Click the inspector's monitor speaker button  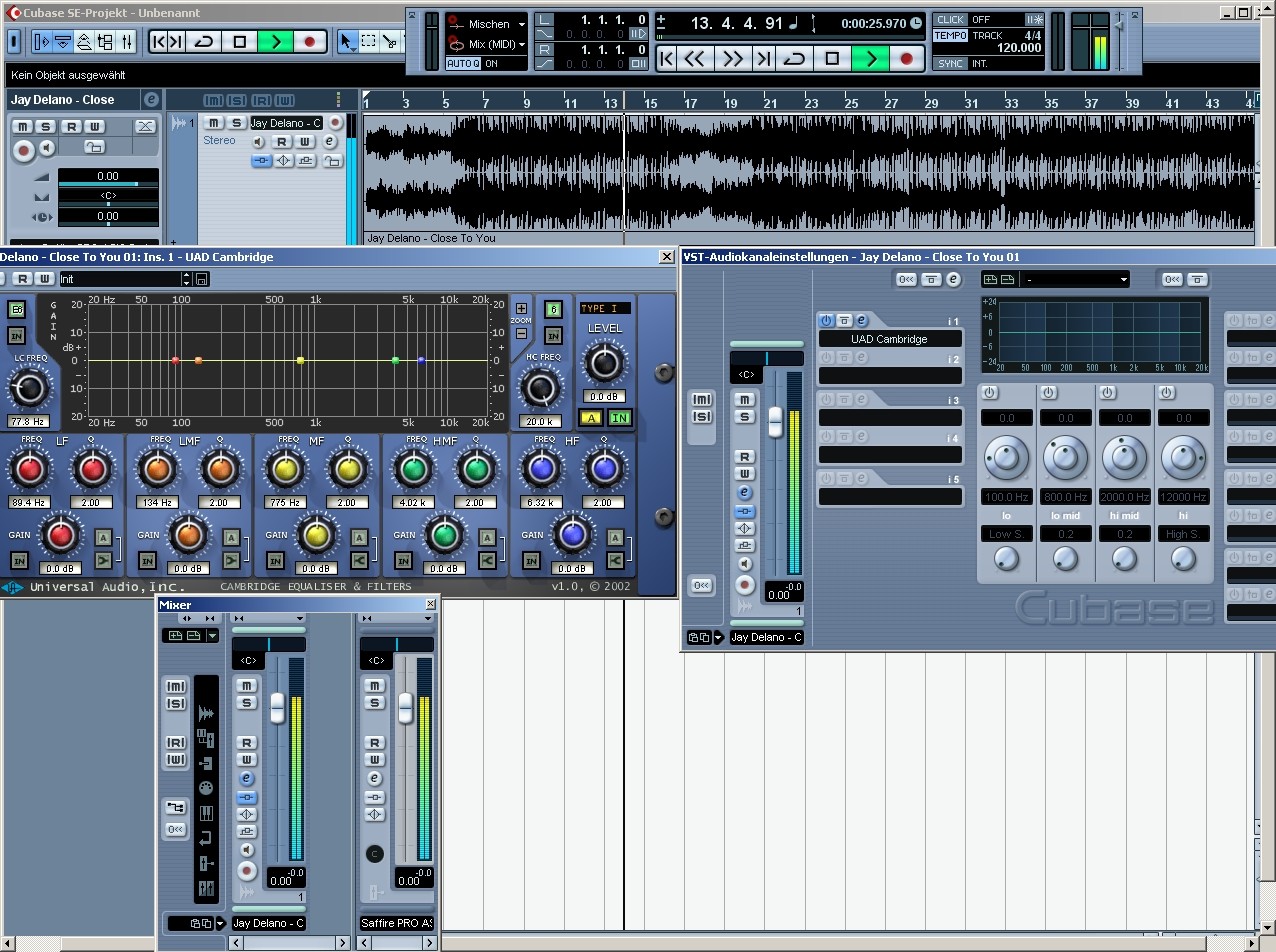[46, 148]
